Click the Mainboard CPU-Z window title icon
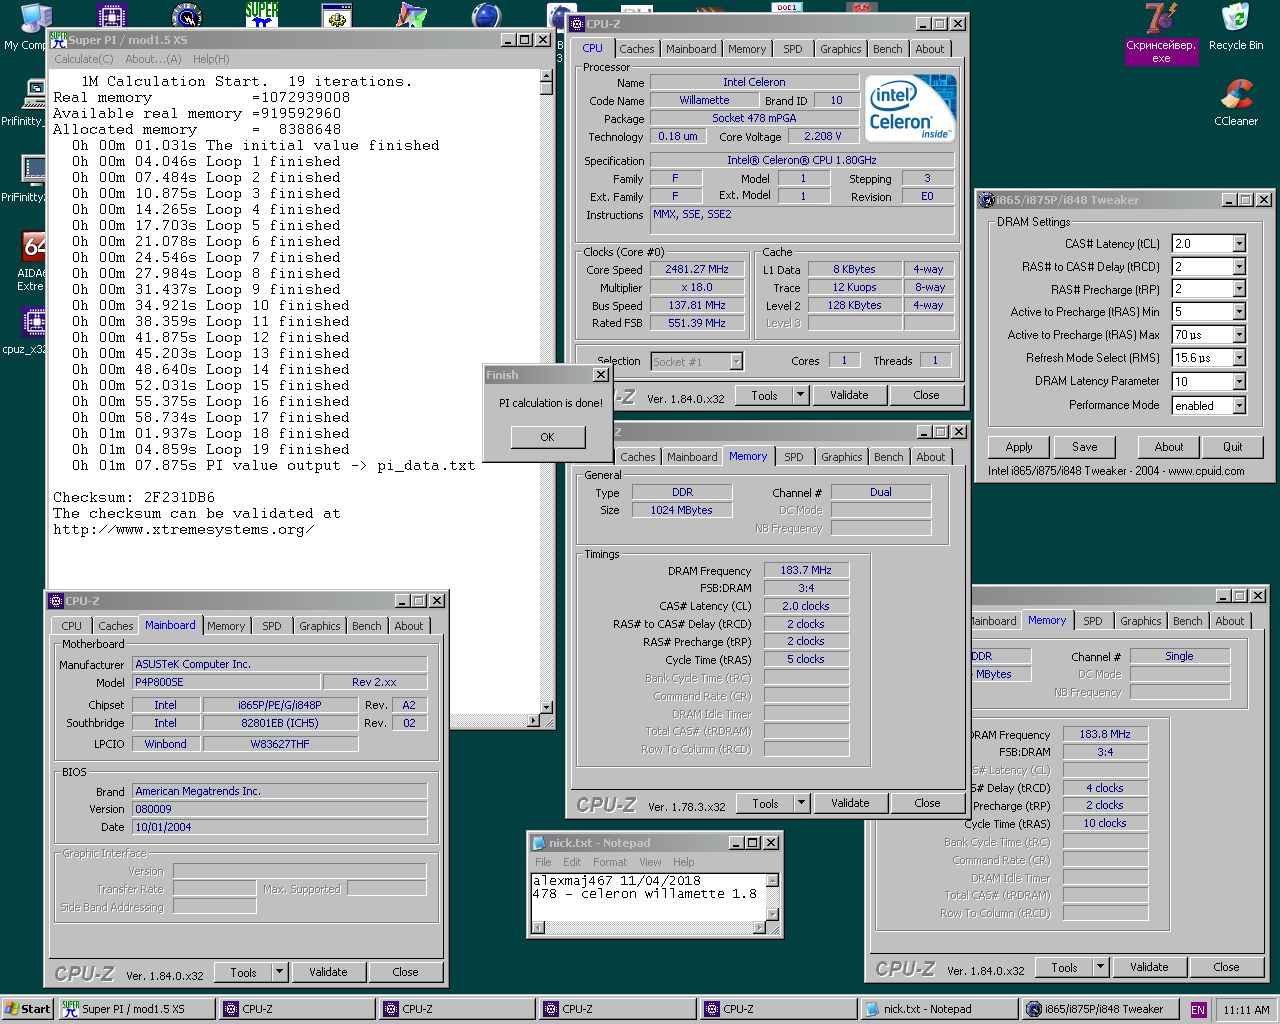This screenshot has height=1024, width=1280. click(x=56, y=601)
